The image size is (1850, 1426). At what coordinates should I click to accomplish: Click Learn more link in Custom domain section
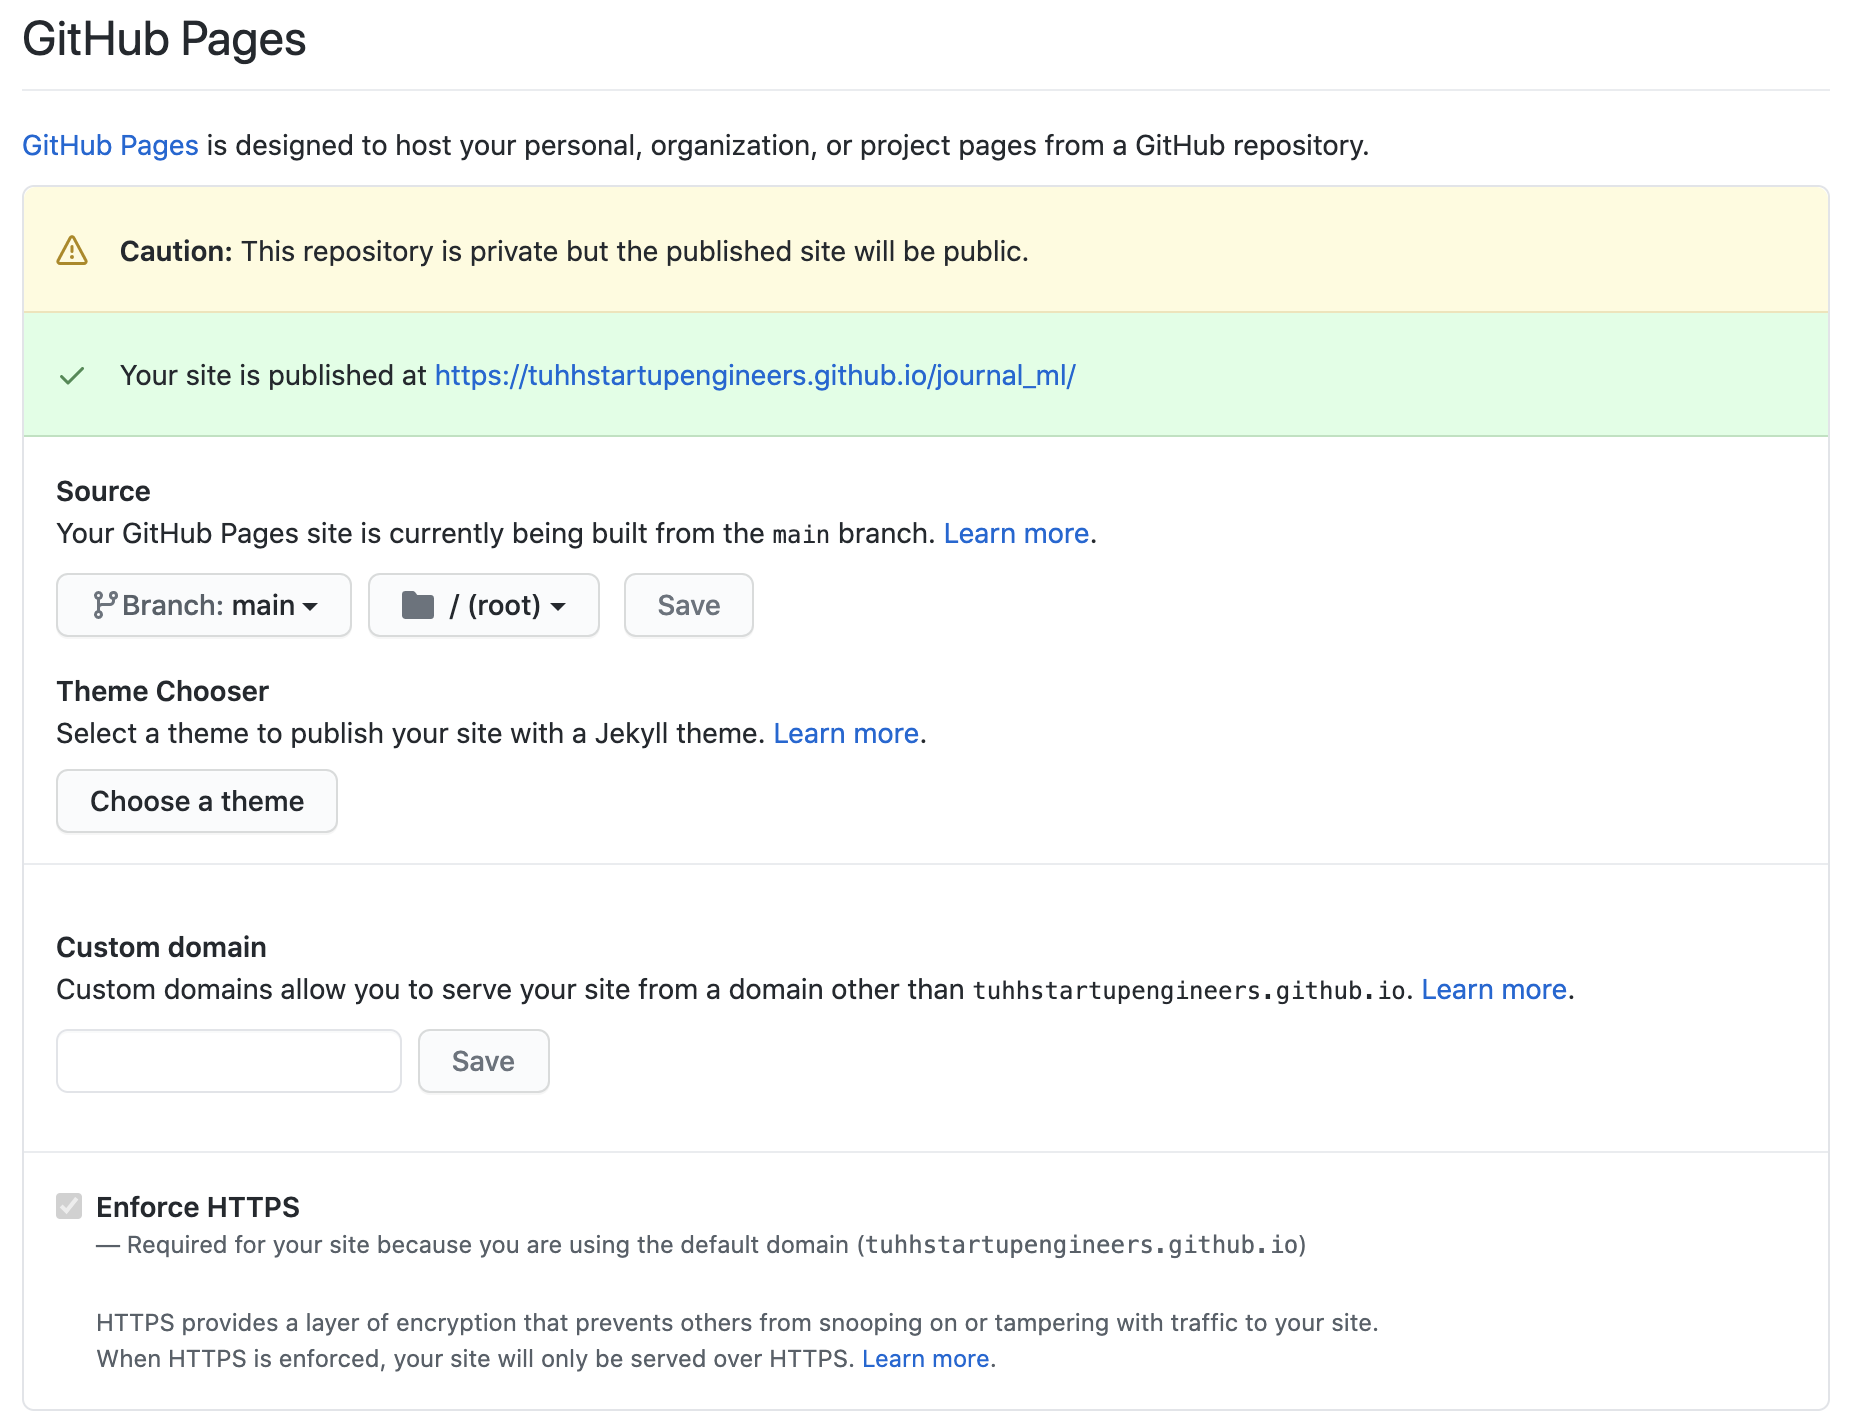(x=1494, y=990)
